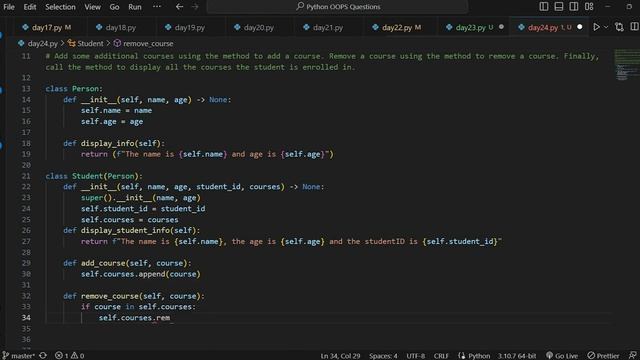Click the minimap code overview
The height and width of the screenshot is (360, 640).
627,65
